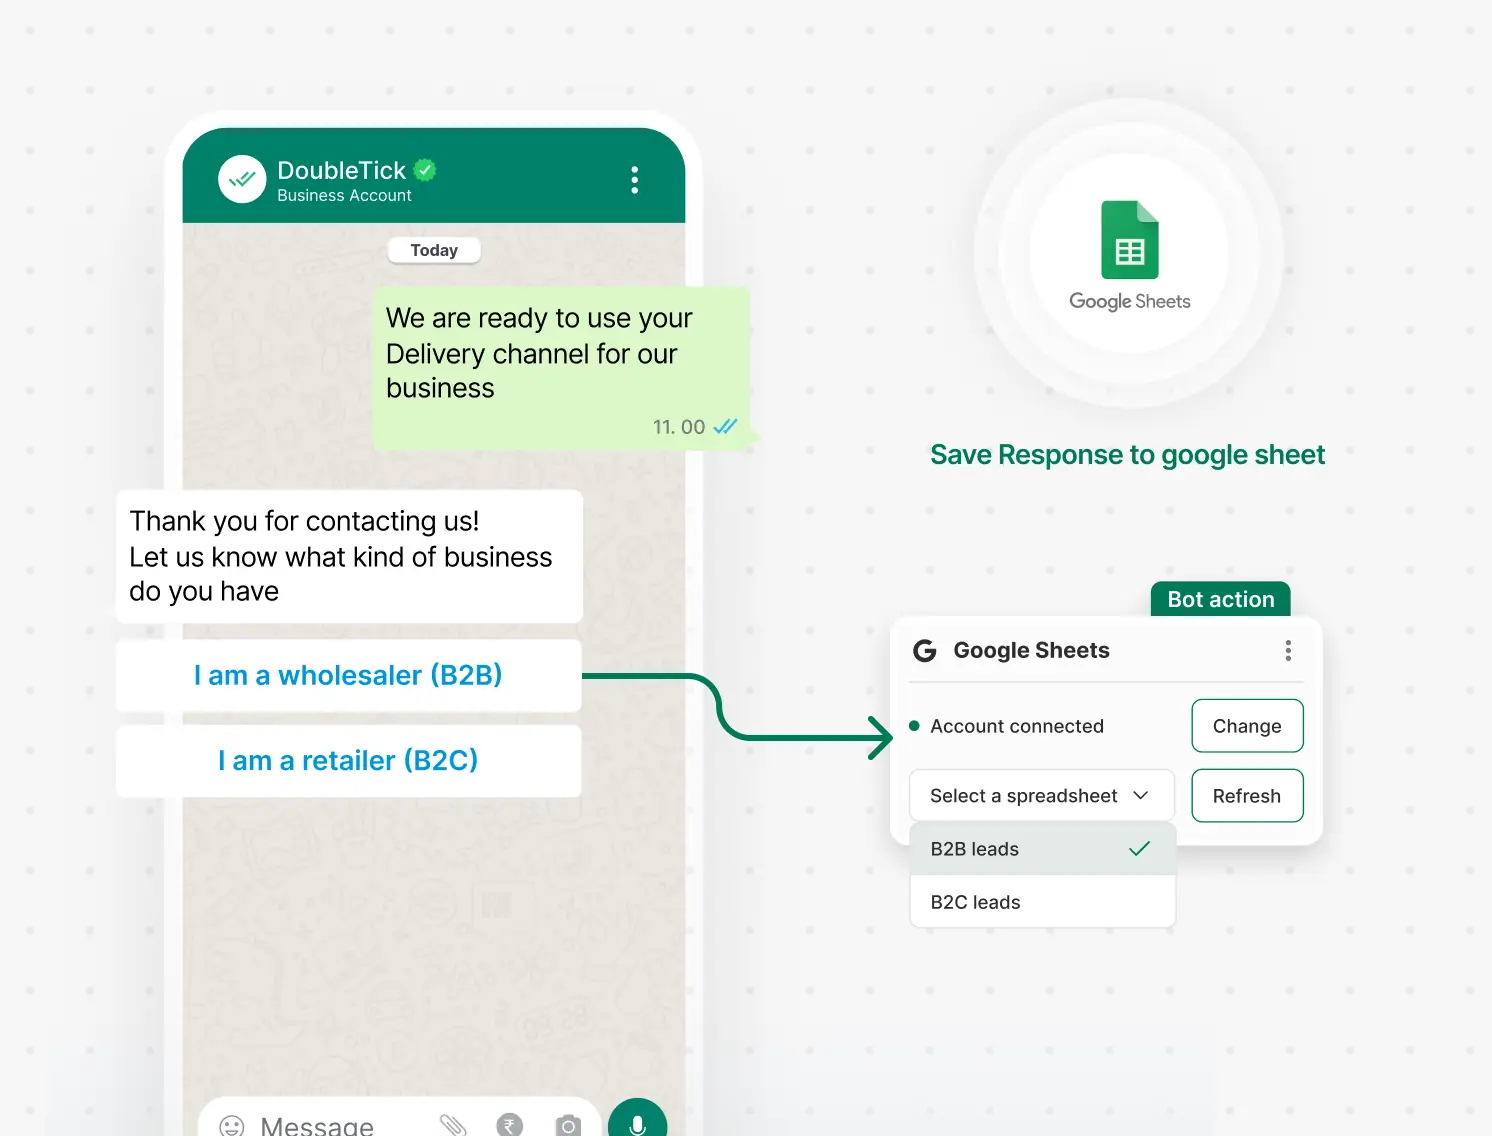This screenshot has height=1136, width=1492.
Task: Open the camera from the message bar
Action: (x=568, y=1124)
